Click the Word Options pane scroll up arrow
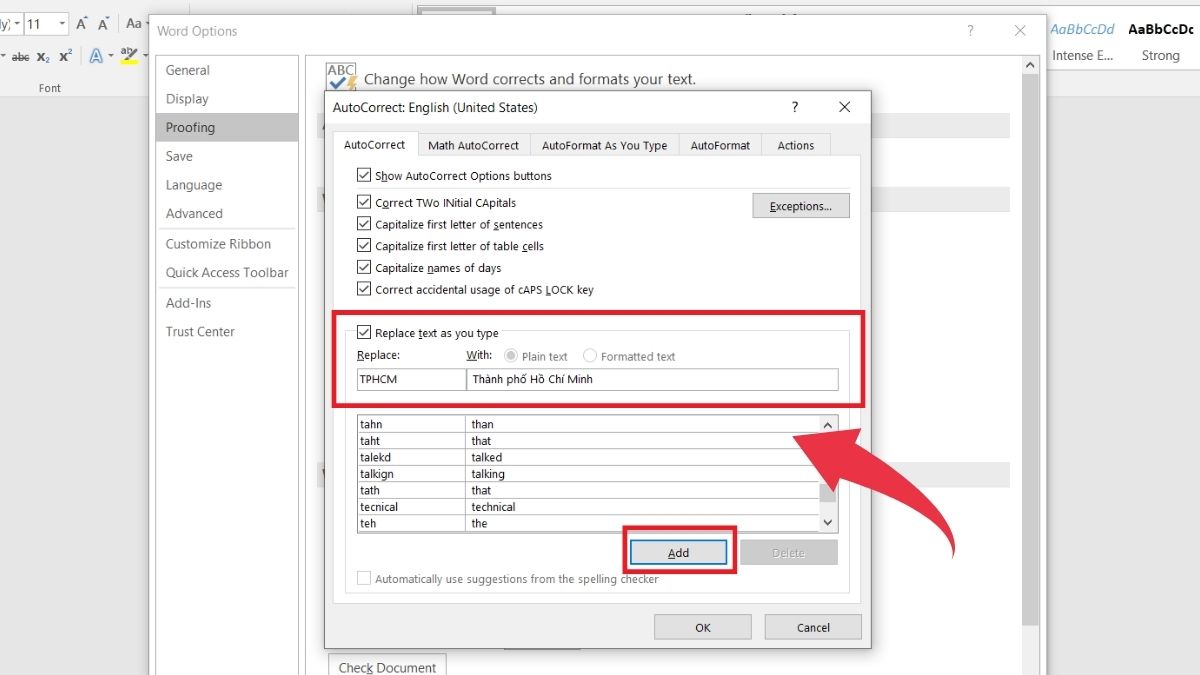This screenshot has width=1200, height=675. (1031, 66)
